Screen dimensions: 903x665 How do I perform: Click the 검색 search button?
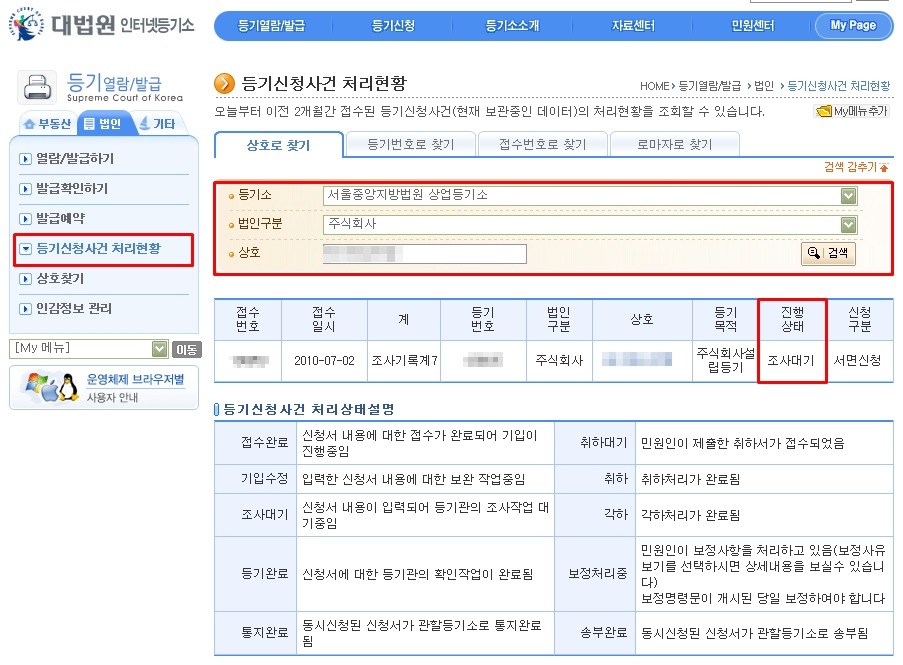[x=828, y=253]
